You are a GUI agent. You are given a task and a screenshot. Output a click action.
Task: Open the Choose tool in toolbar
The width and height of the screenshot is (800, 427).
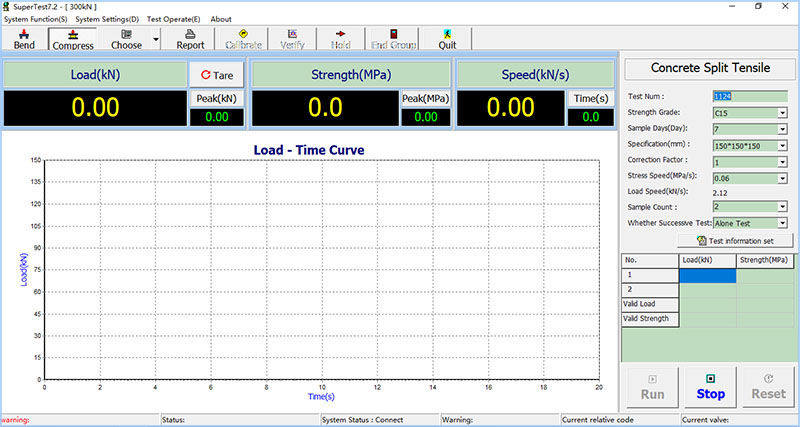pos(126,39)
